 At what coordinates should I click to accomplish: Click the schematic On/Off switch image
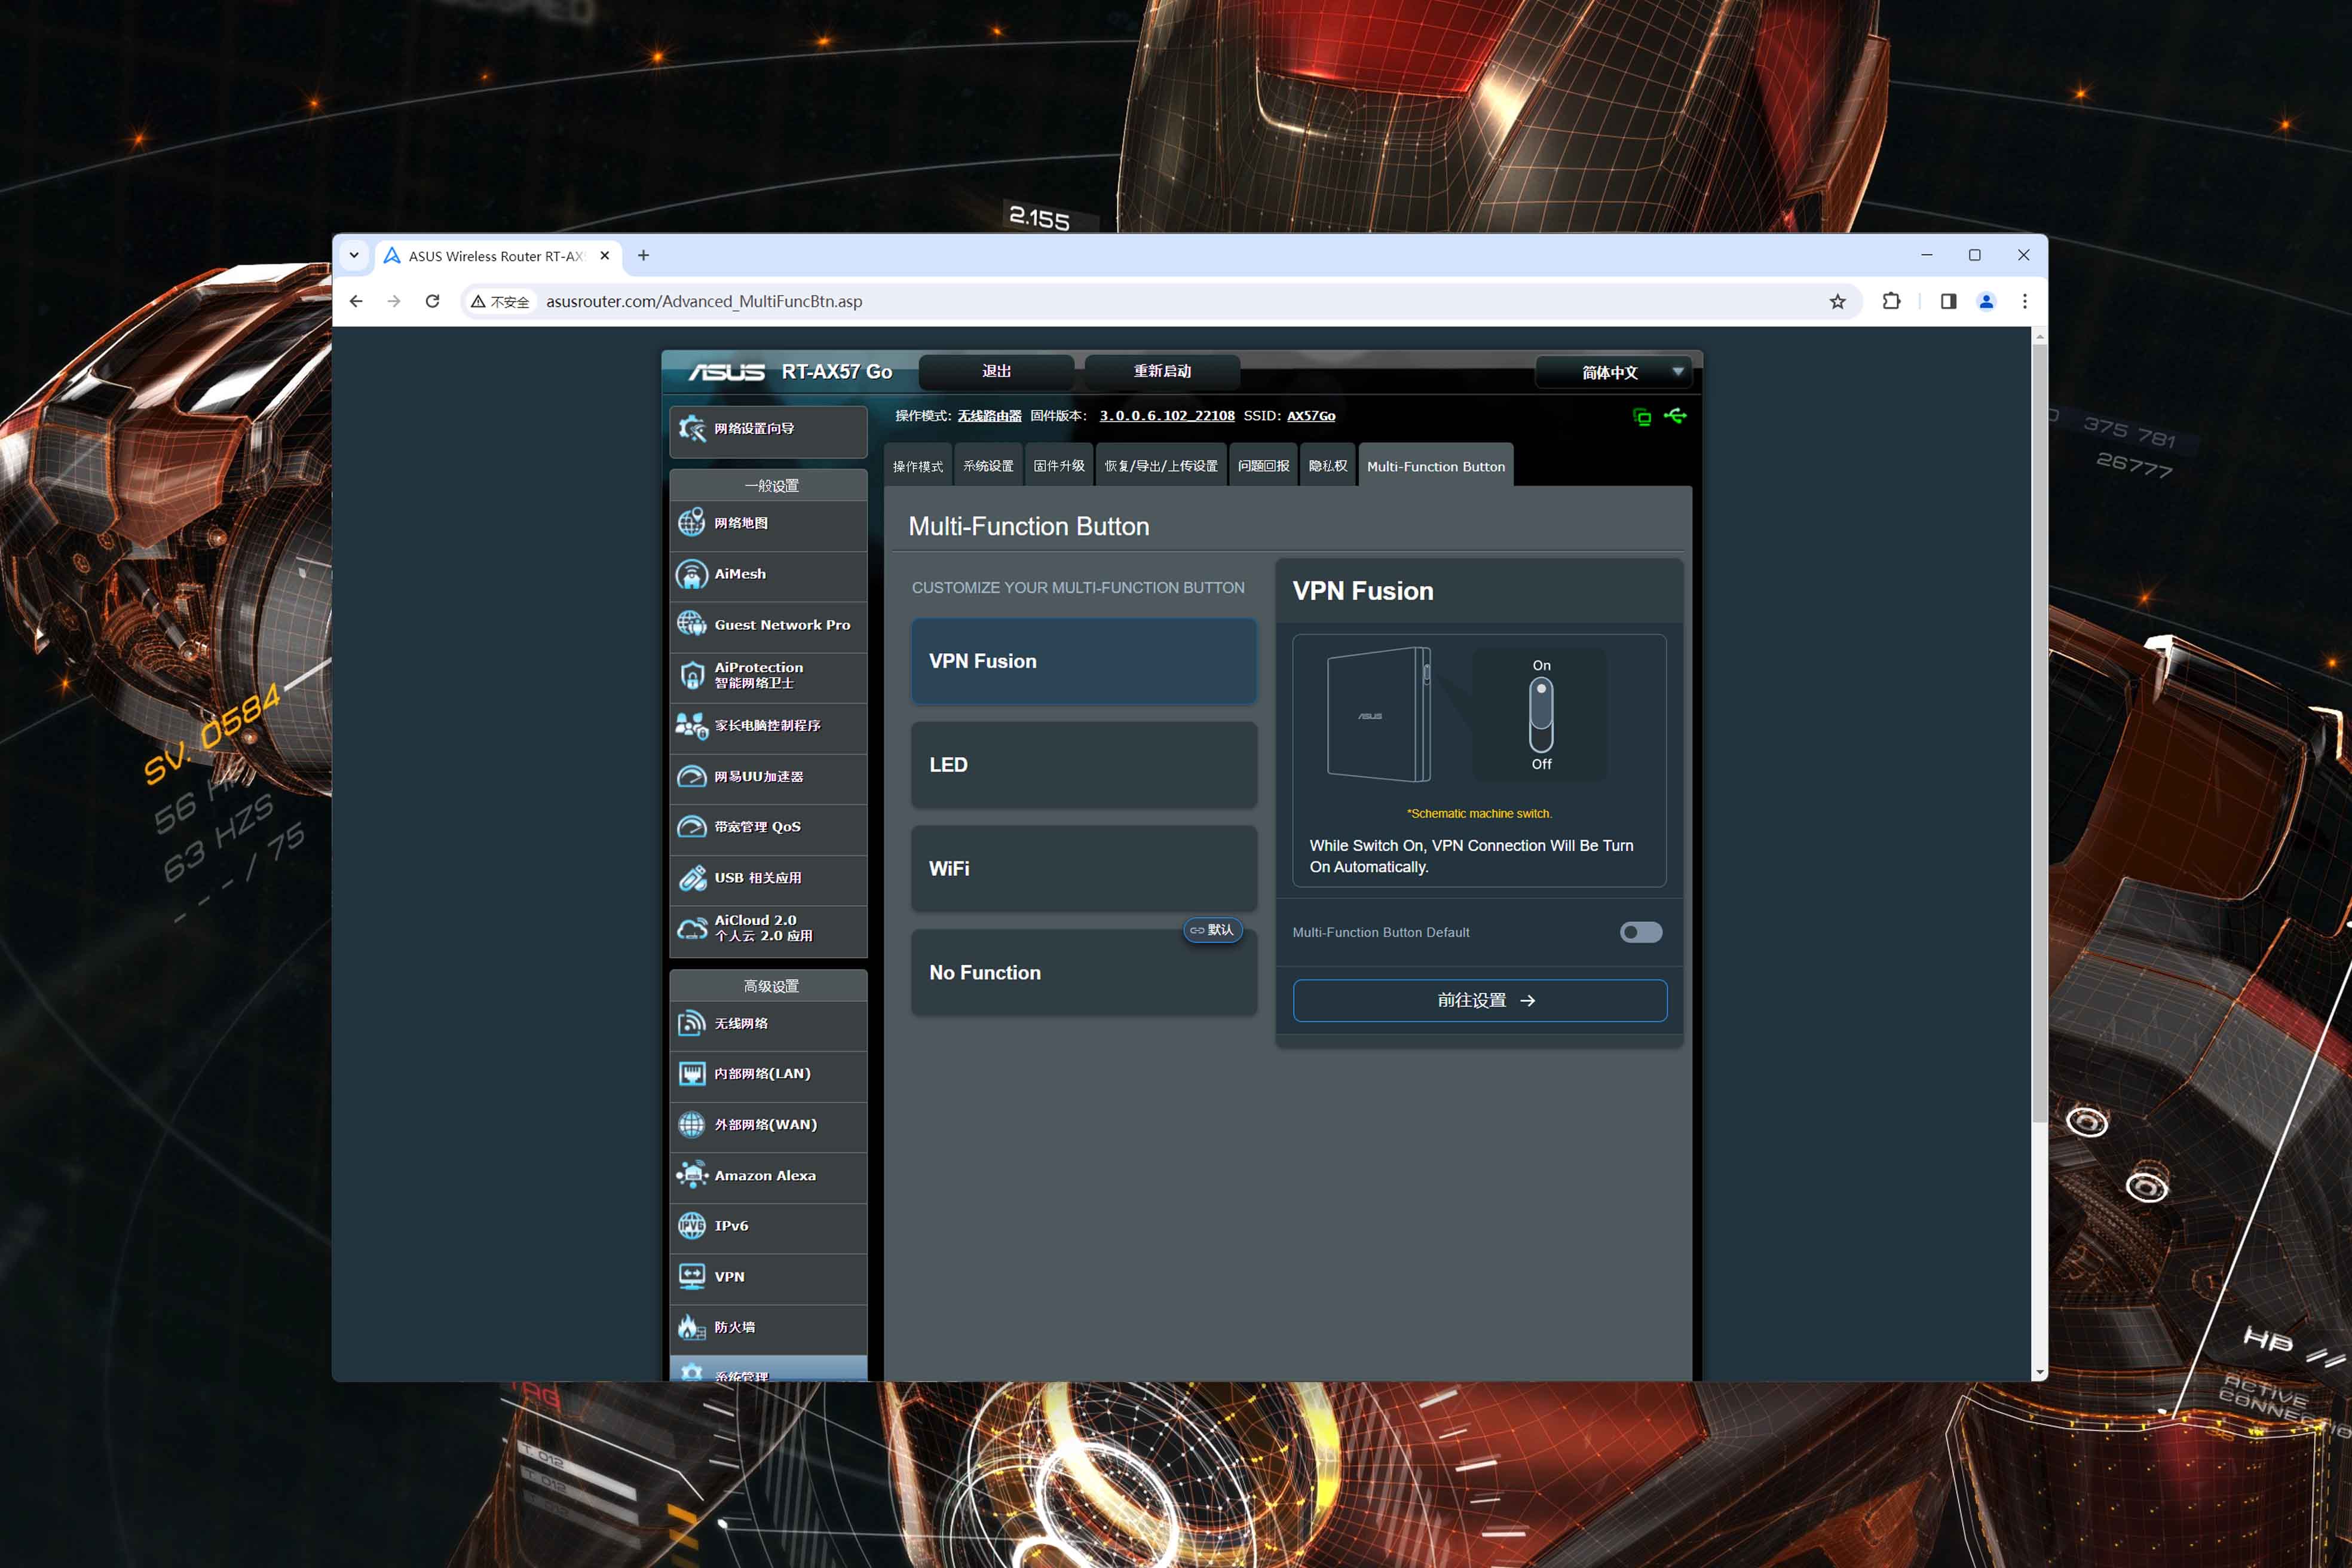[1540, 715]
